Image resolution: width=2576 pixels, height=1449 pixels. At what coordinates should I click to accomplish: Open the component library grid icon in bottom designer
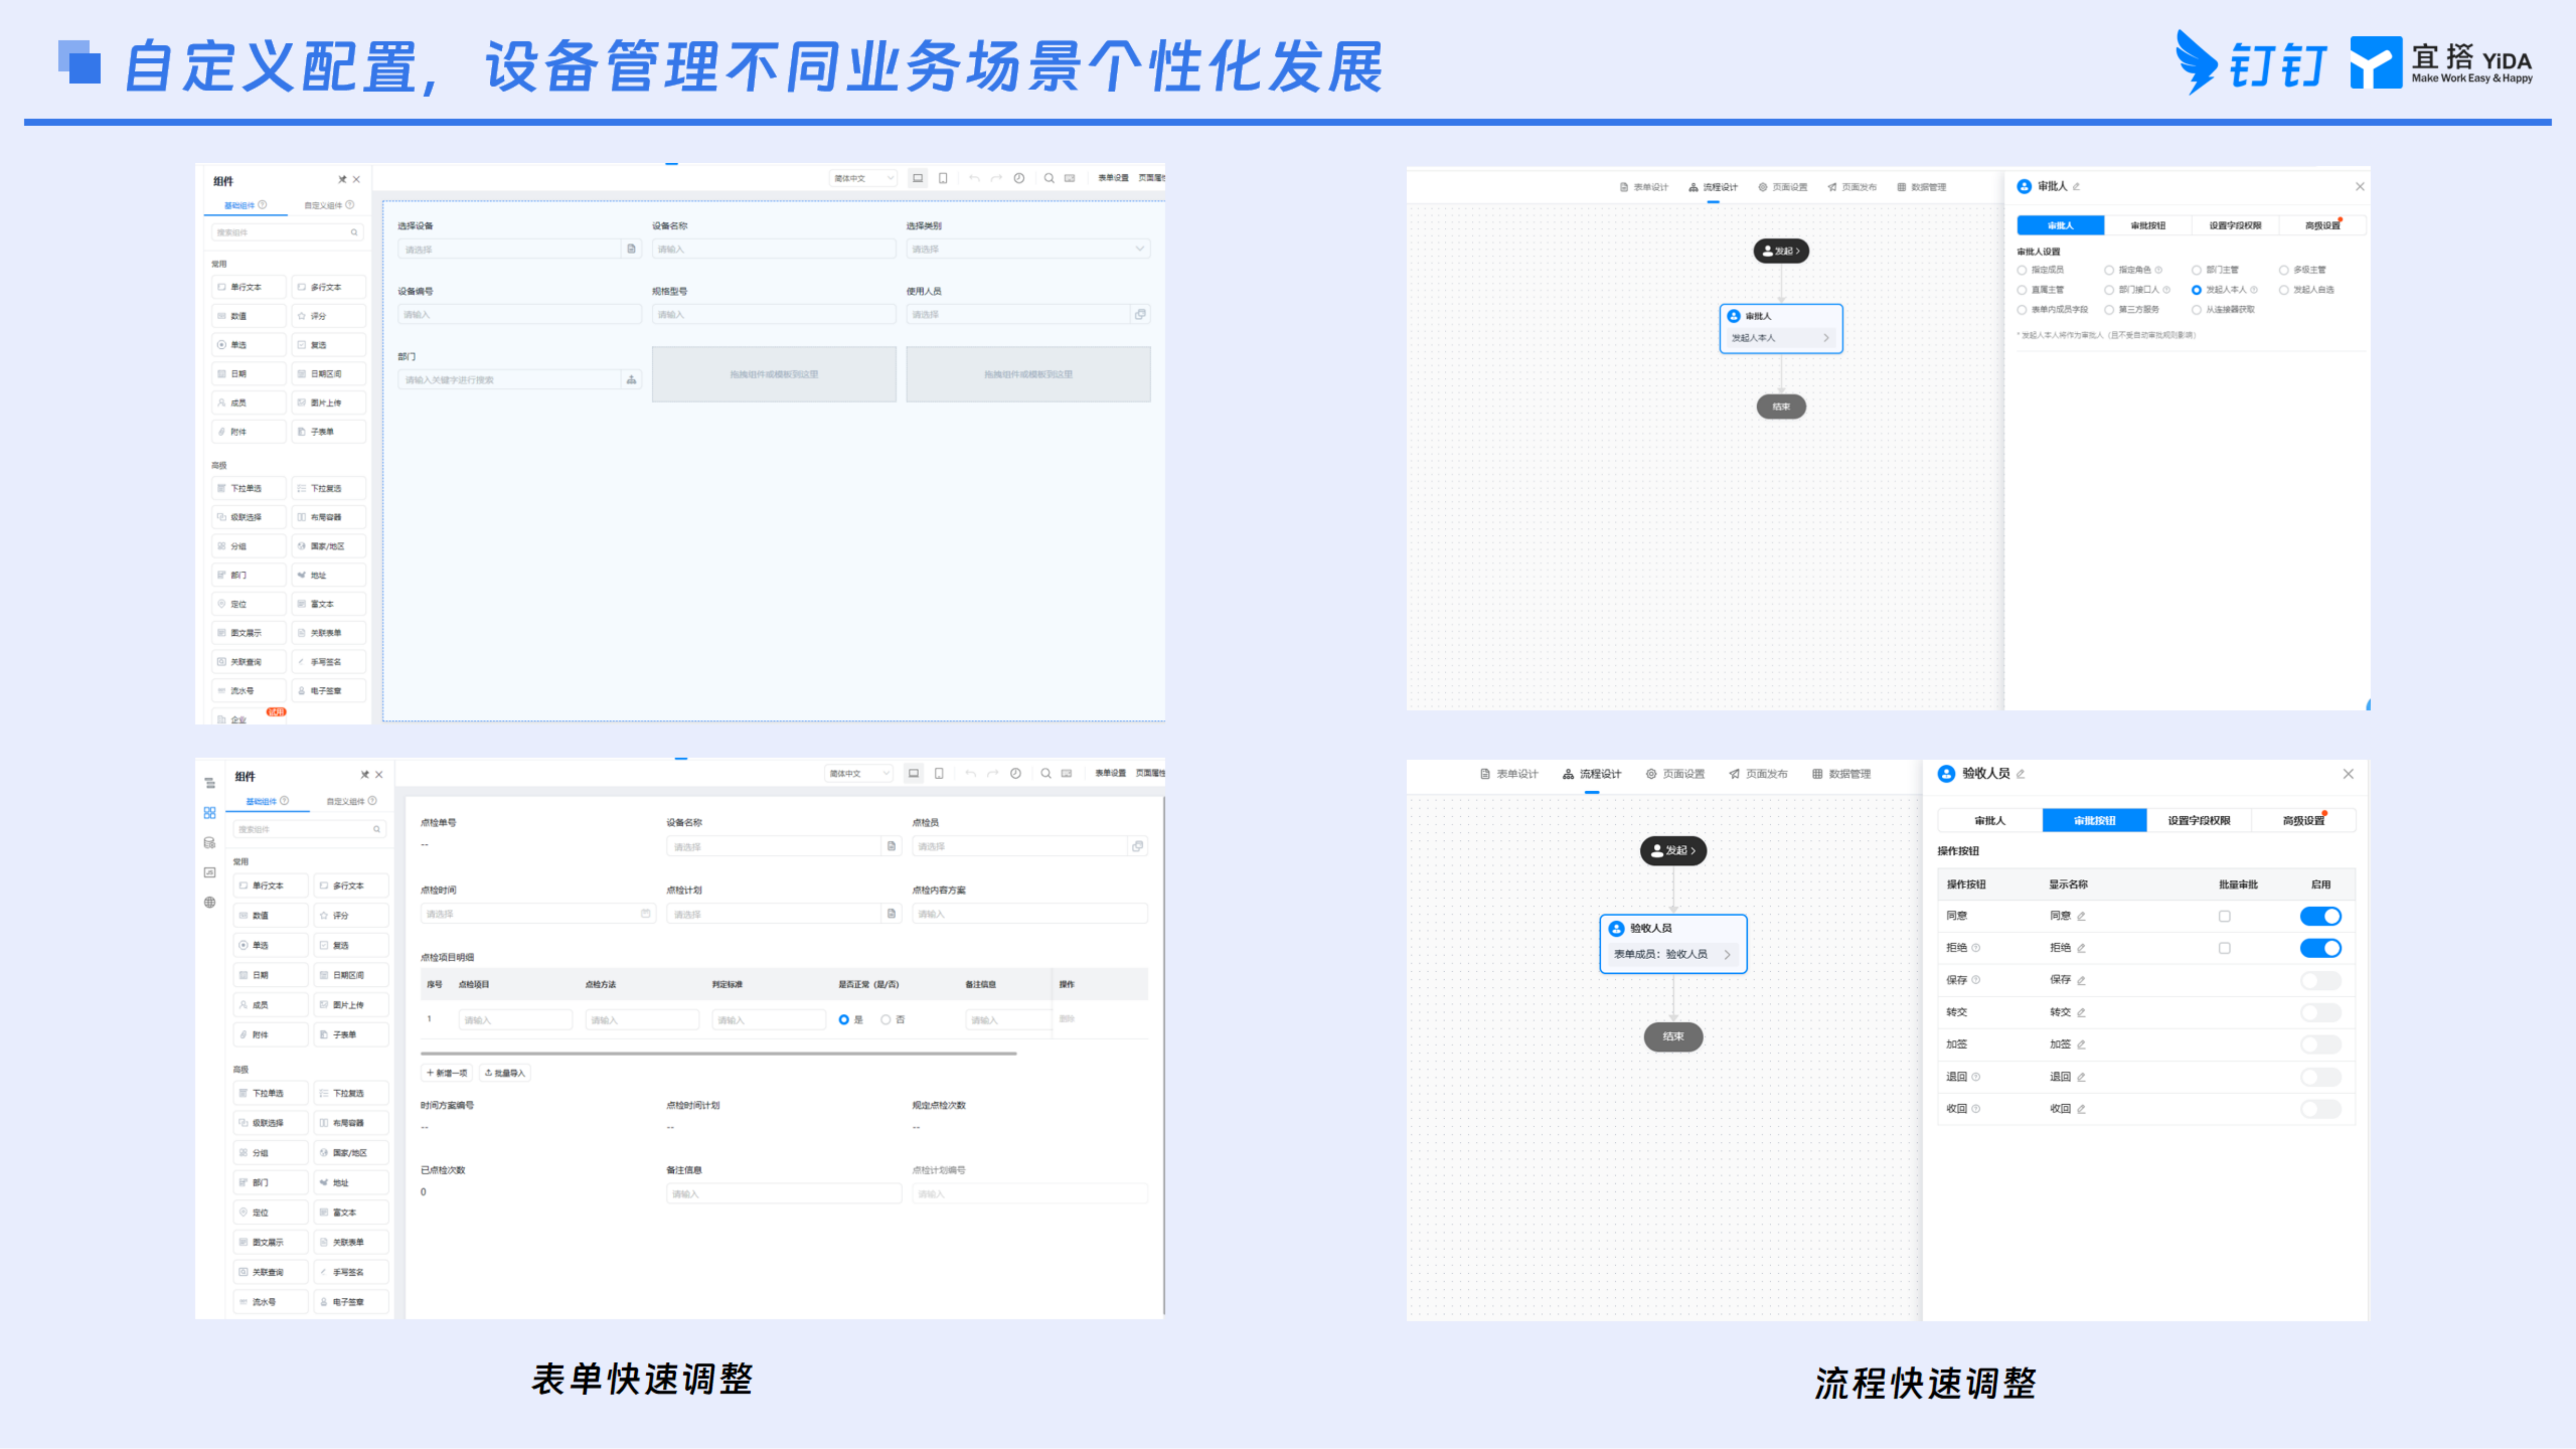click(210, 813)
